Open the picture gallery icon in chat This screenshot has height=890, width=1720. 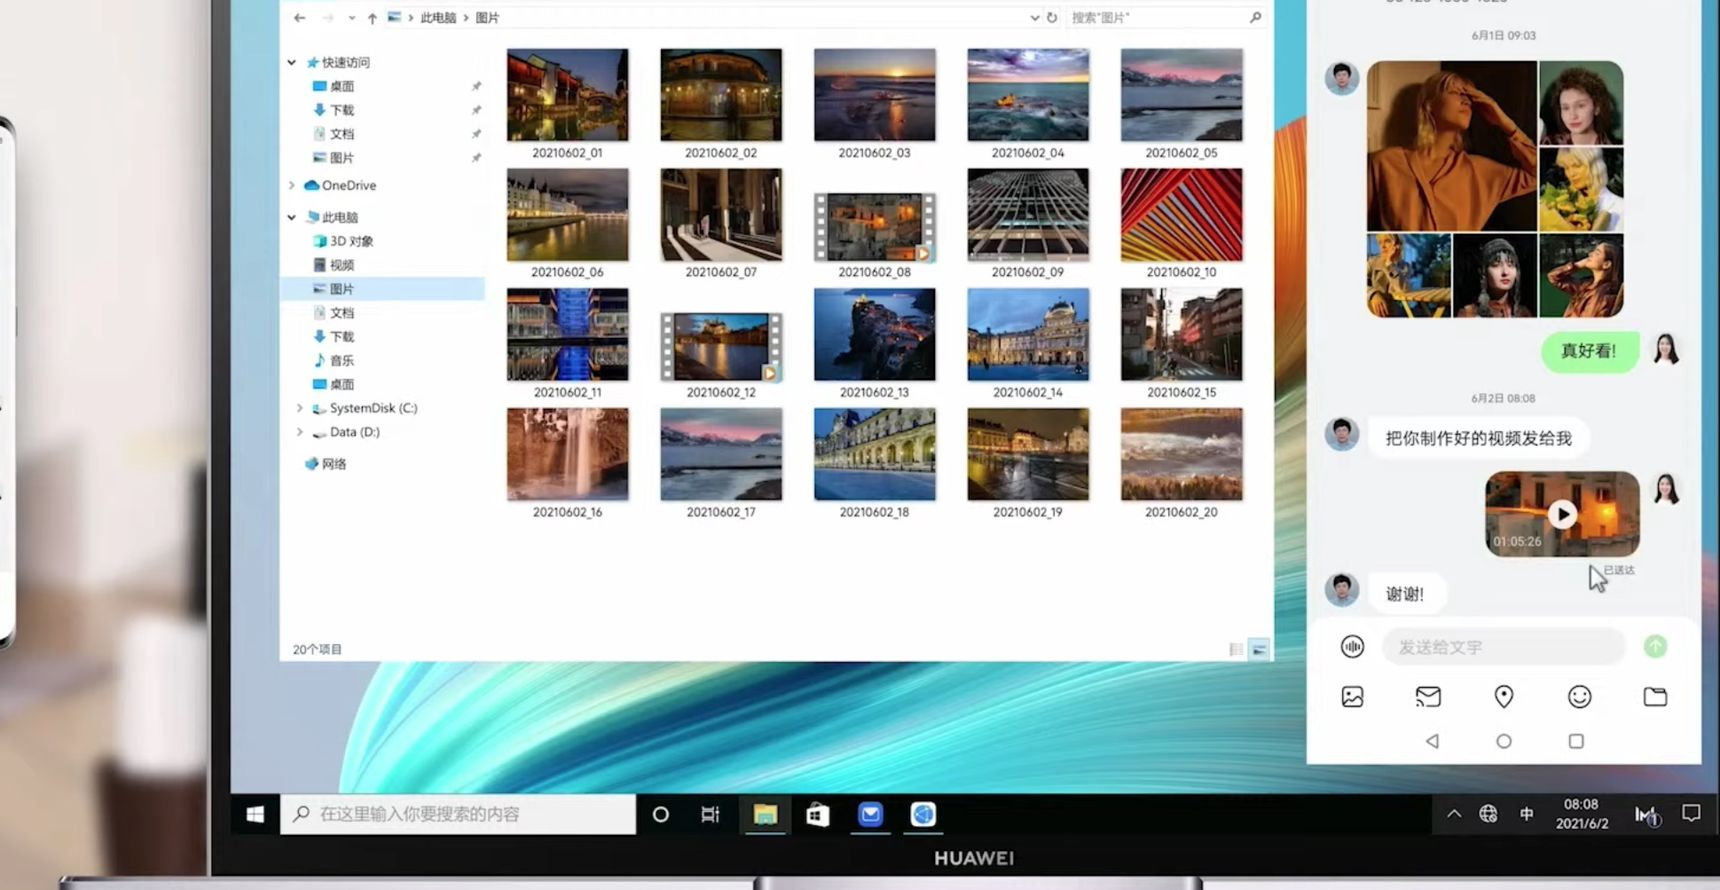1352,697
